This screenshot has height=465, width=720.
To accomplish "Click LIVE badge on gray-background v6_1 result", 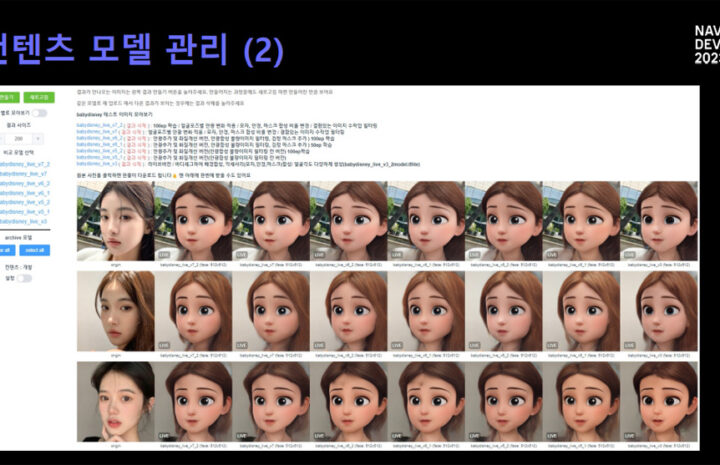I will coord(397,435).
